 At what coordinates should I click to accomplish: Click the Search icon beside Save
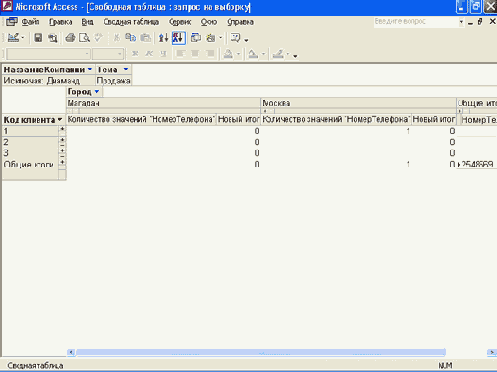(53, 38)
